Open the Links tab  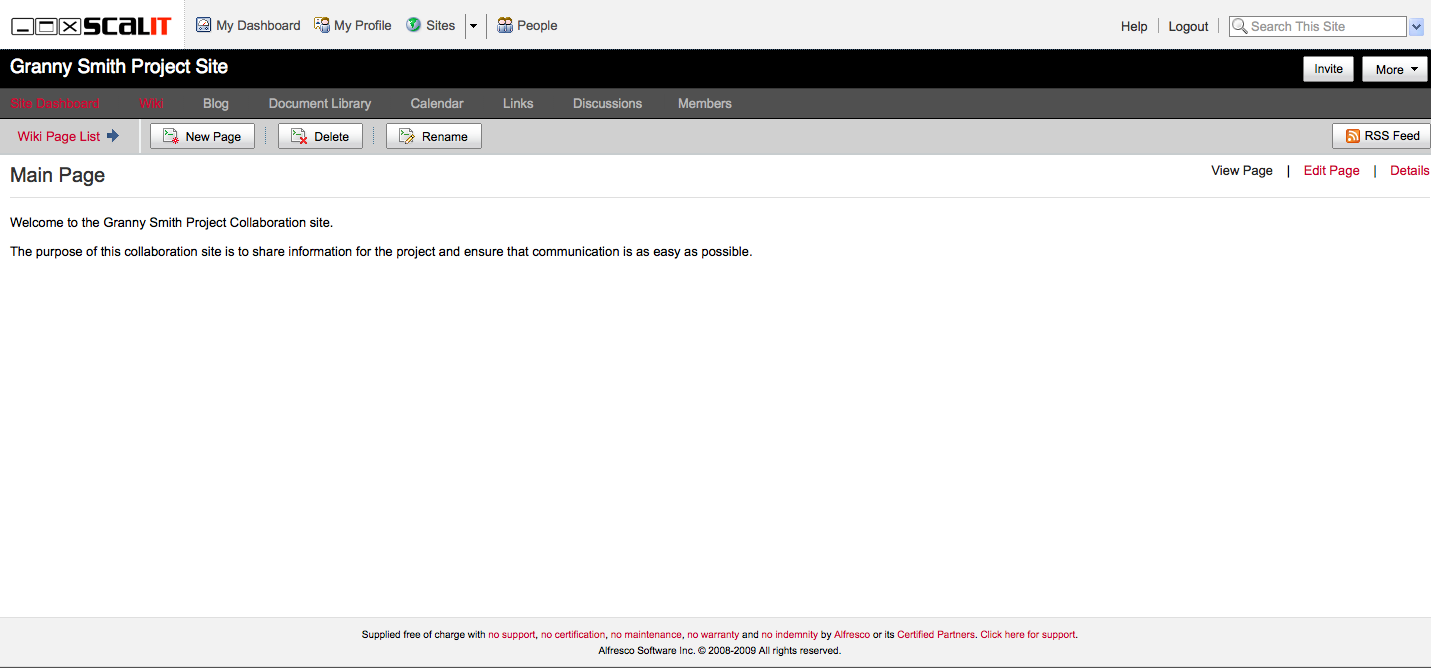[518, 103]
